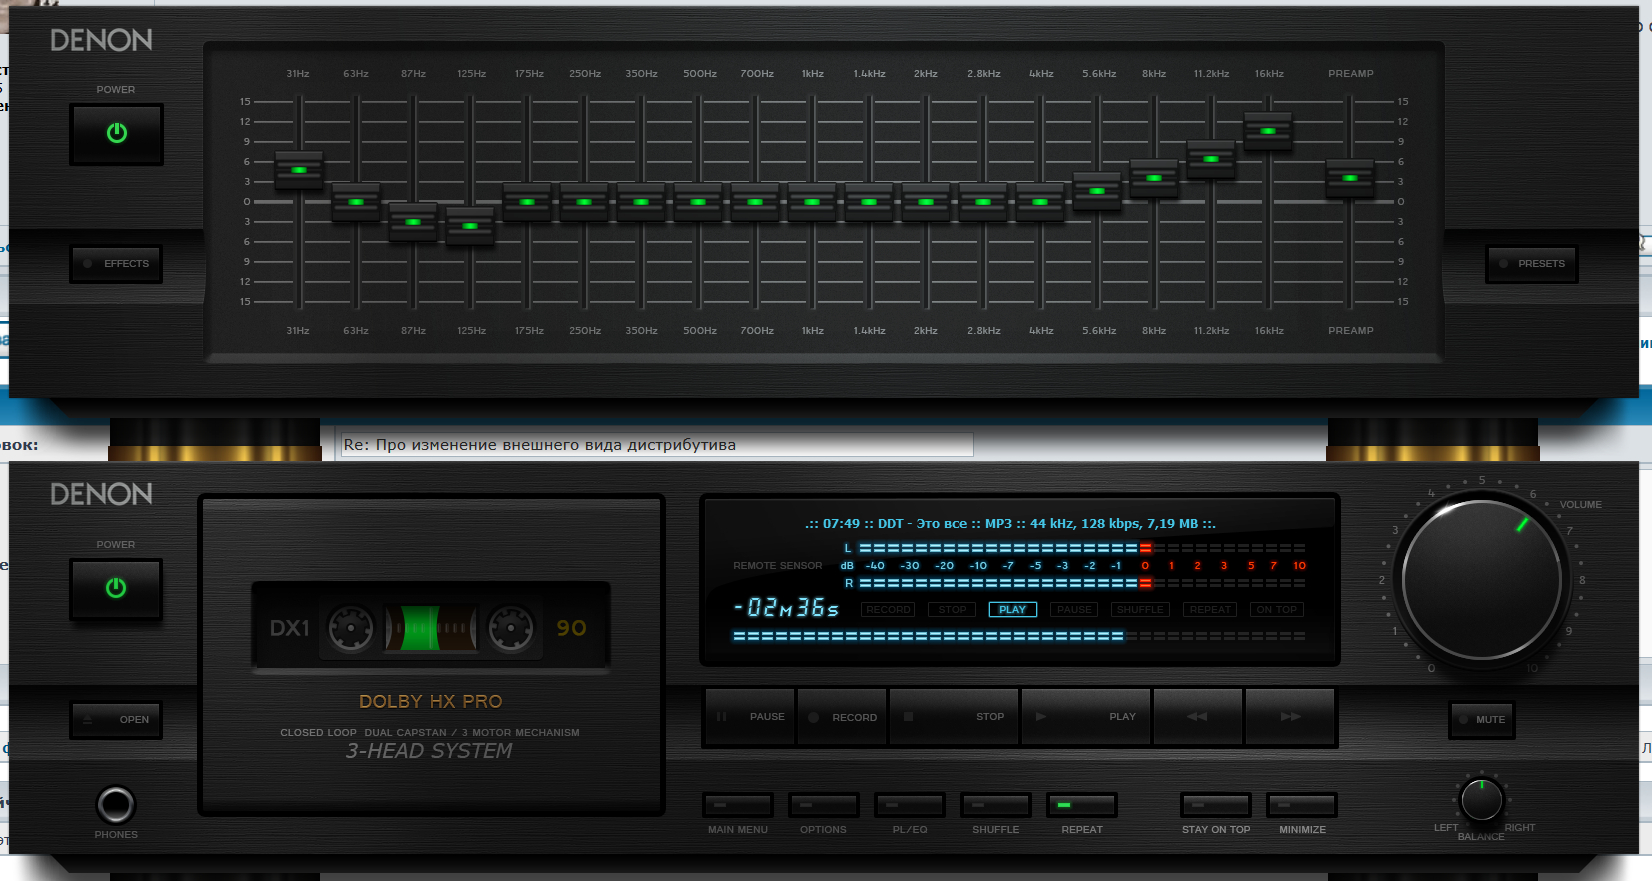Toggle the Repeat switch
The image size is (1652, 881).
[x=1081, y=805]
